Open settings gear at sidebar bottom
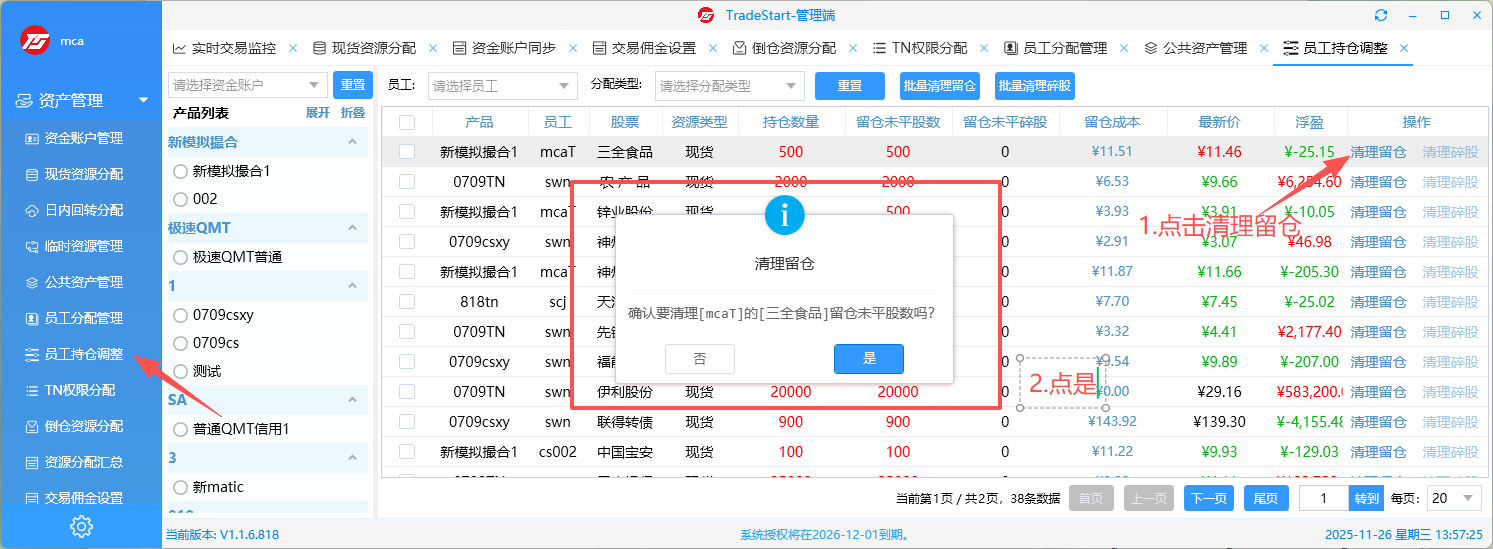The image size is (1493, 549). pos(81,526)
